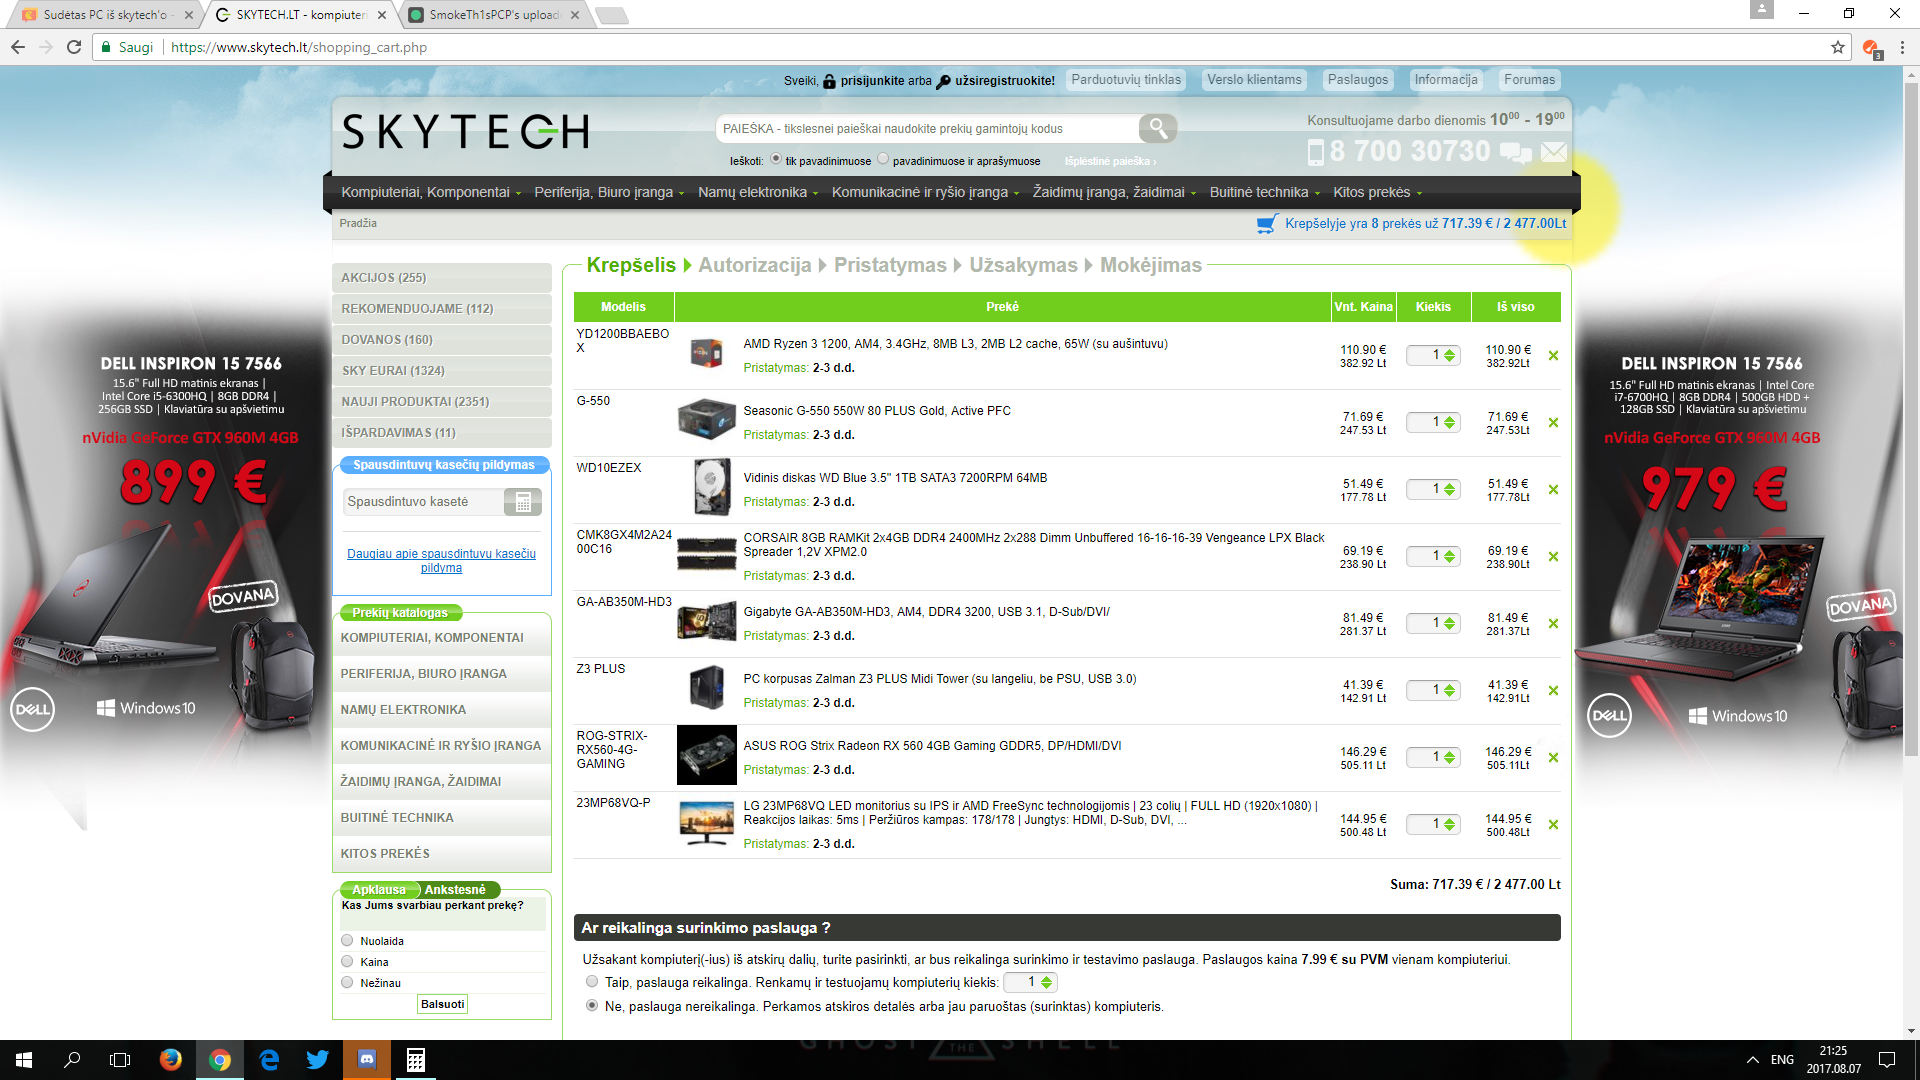Screen dimensions: 1920x1080
Task: Remove WD Blue 1TB disk from cart
Action: coord(1553,490)
